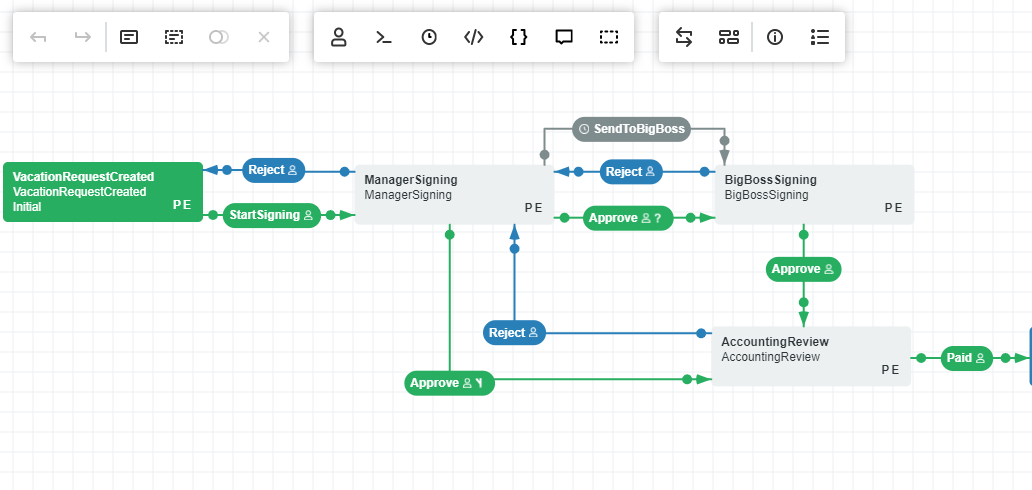Select the AccountingReview activity box

pos(812,356)
